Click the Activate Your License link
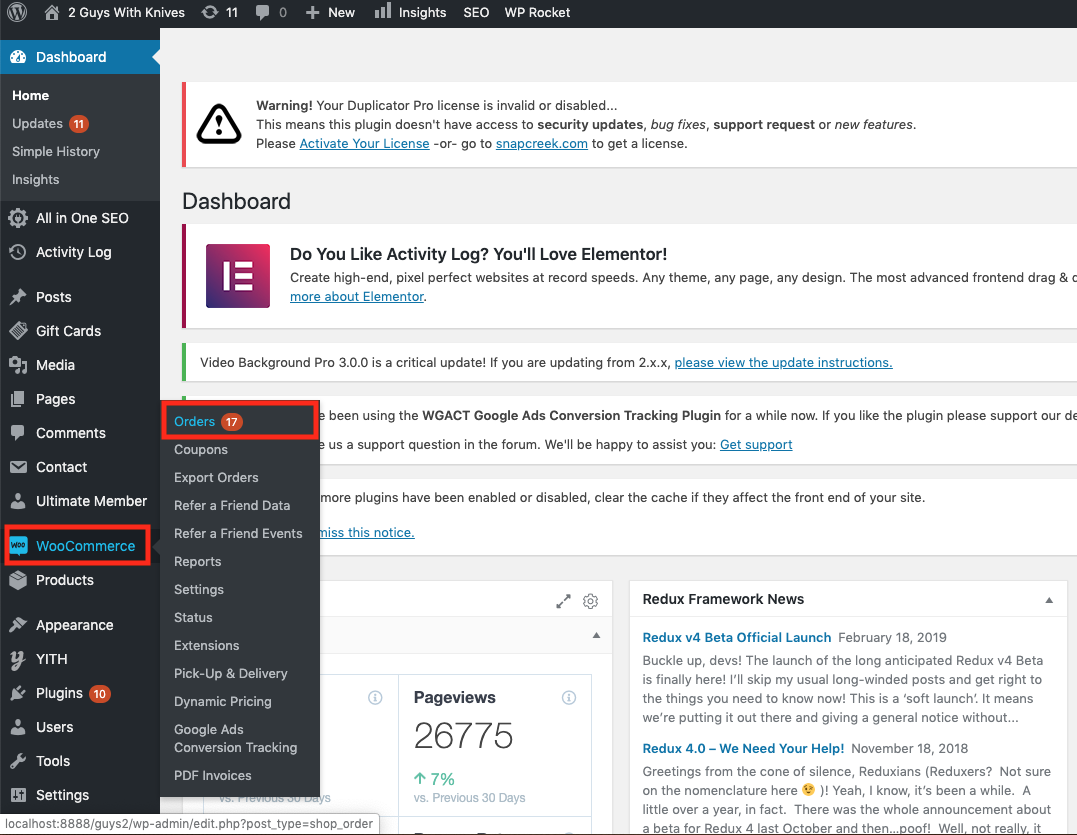Image resolution: width=1077 pixels, height=835 pixels. point(364,143)
